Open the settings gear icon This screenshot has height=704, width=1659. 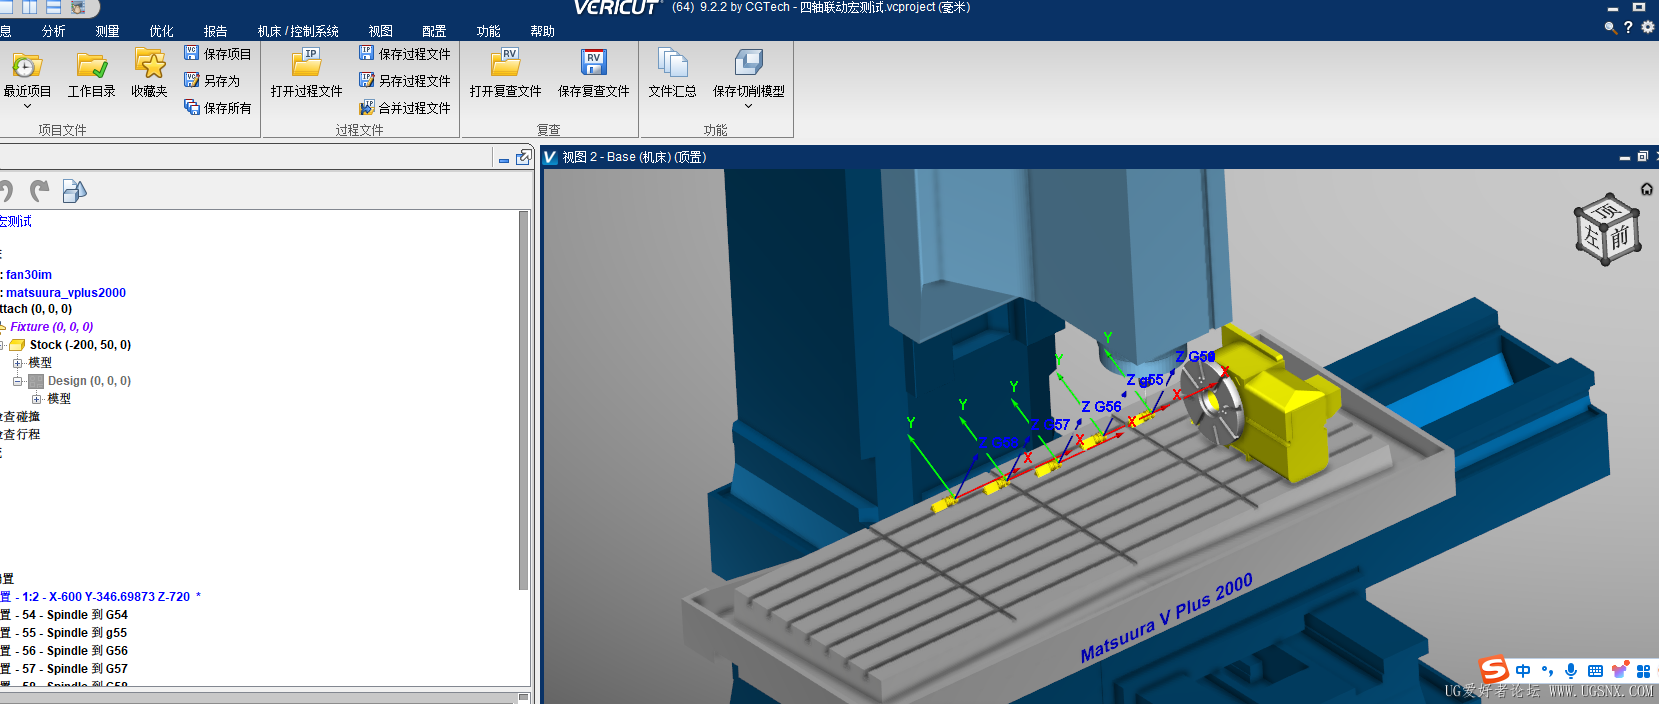point(1648,27)
